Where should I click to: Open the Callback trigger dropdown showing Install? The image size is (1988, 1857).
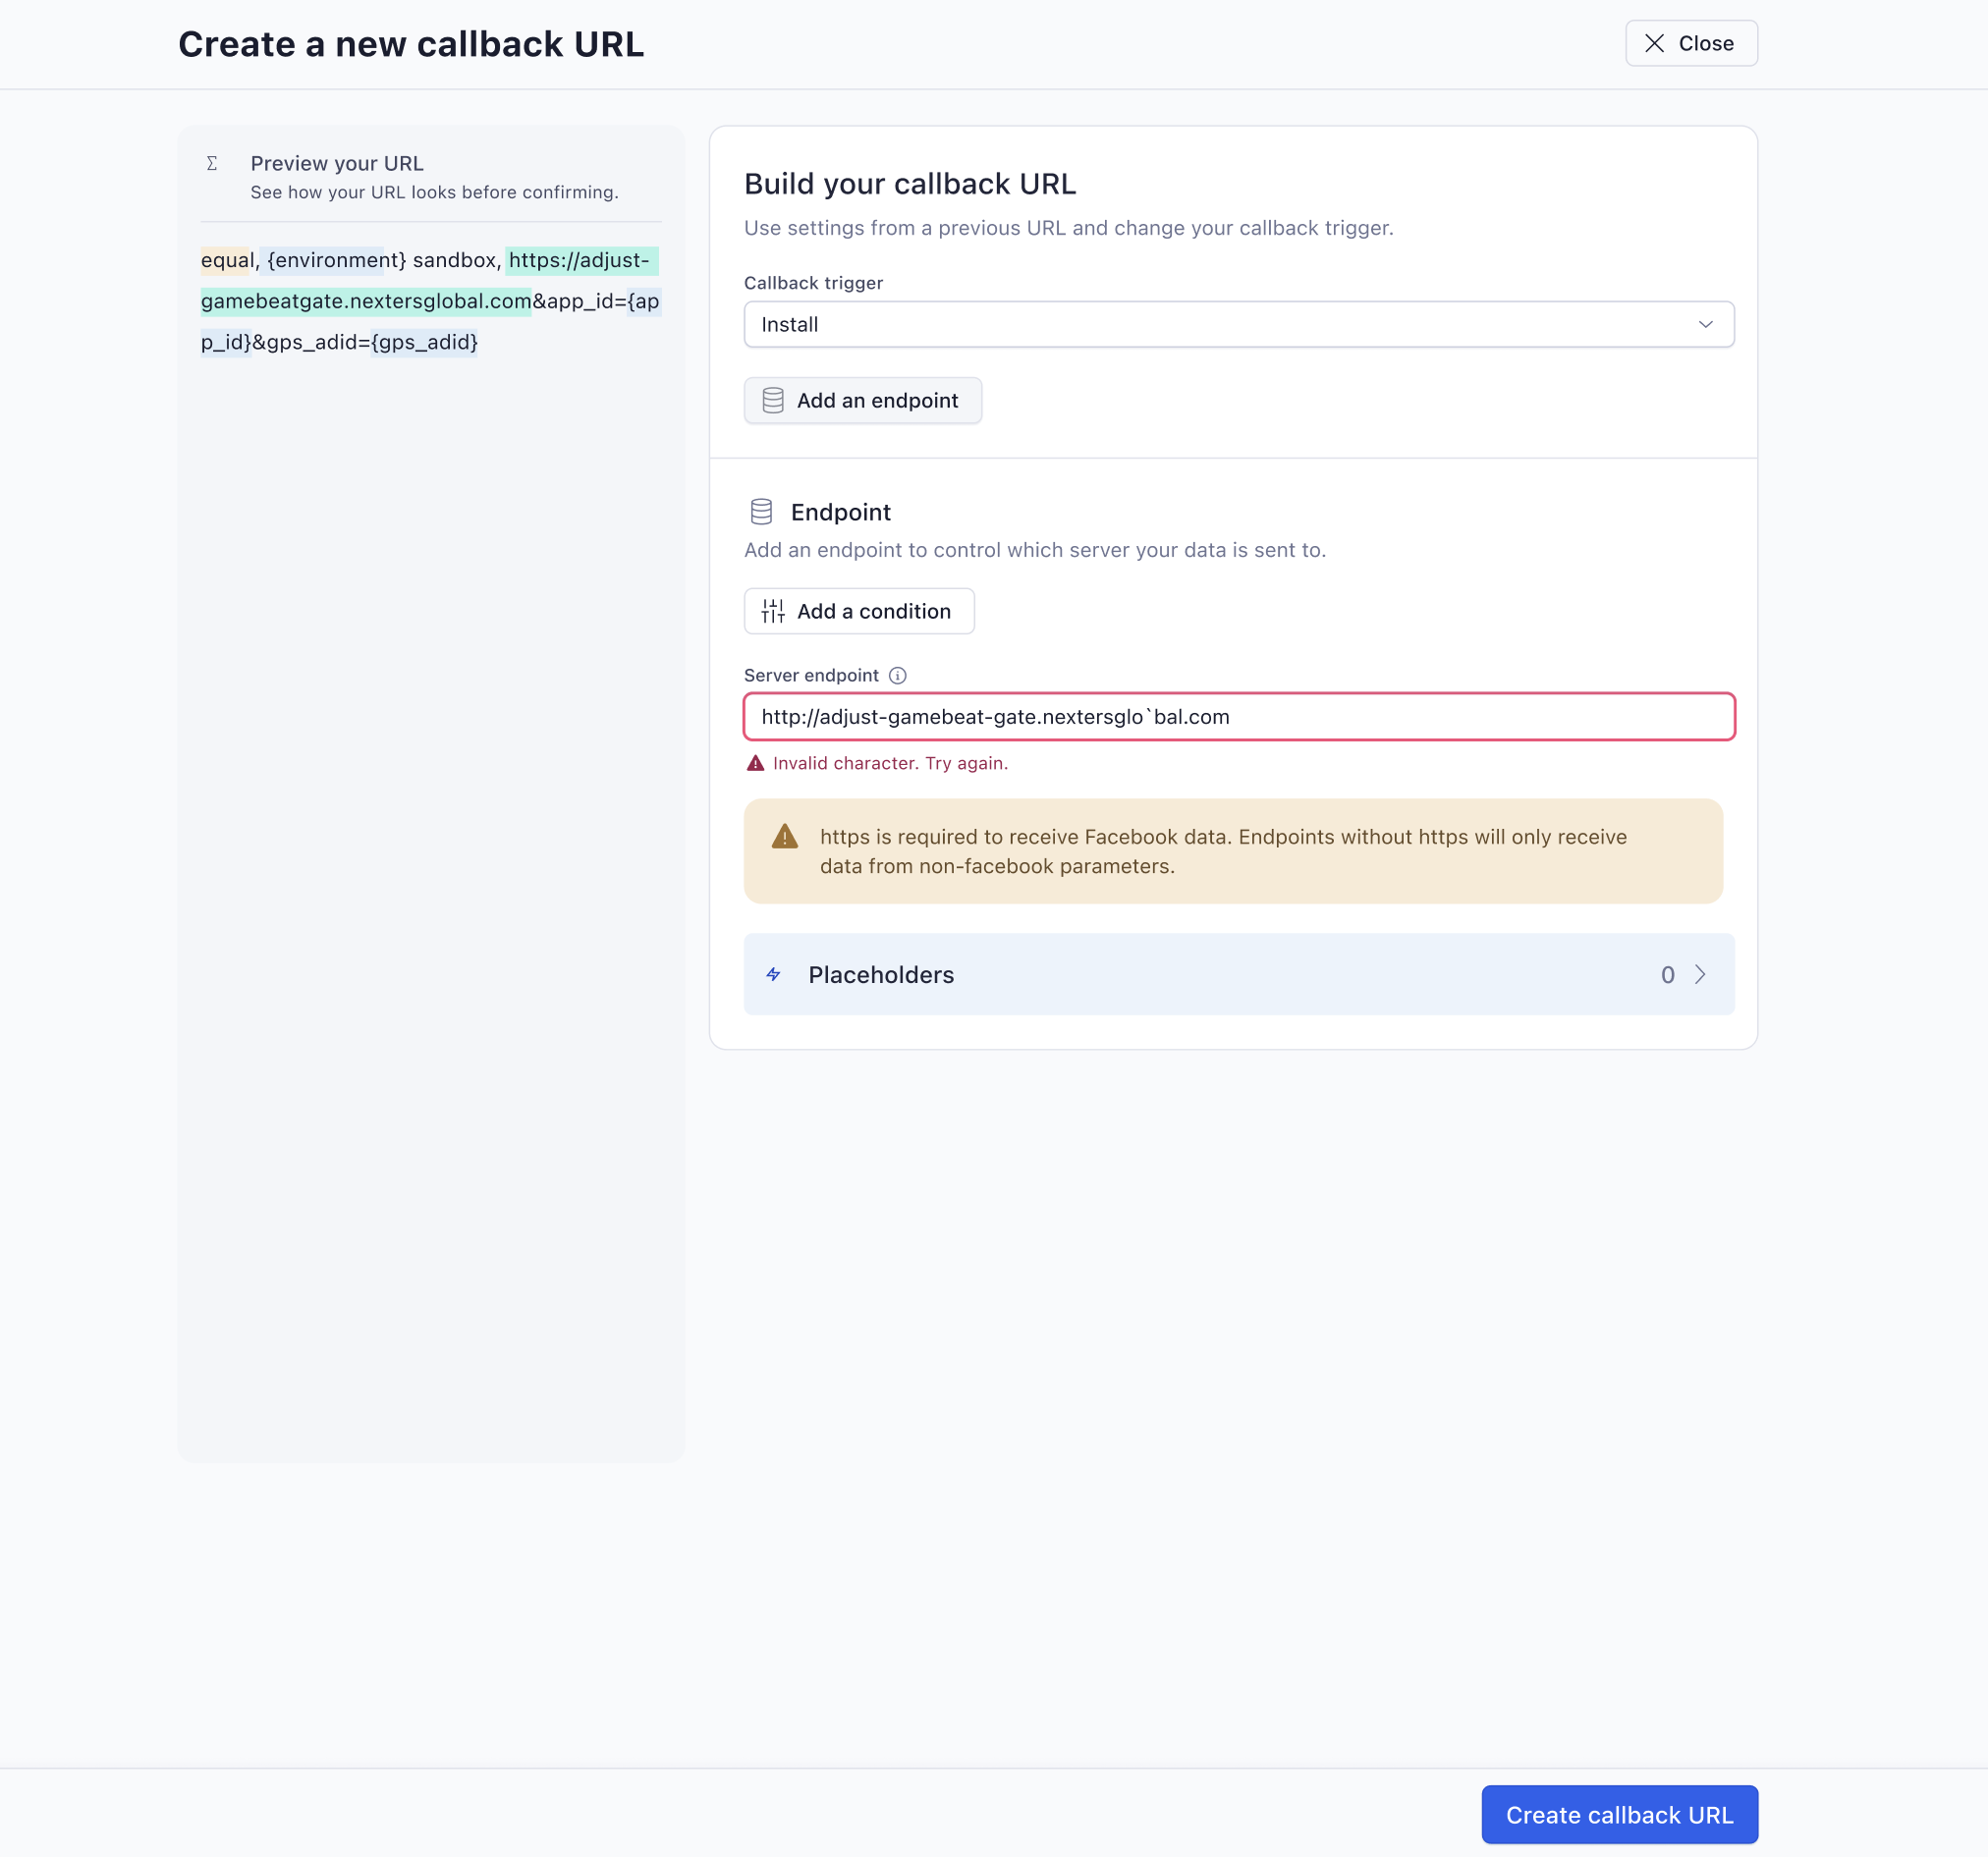[x=1238, y=324]
